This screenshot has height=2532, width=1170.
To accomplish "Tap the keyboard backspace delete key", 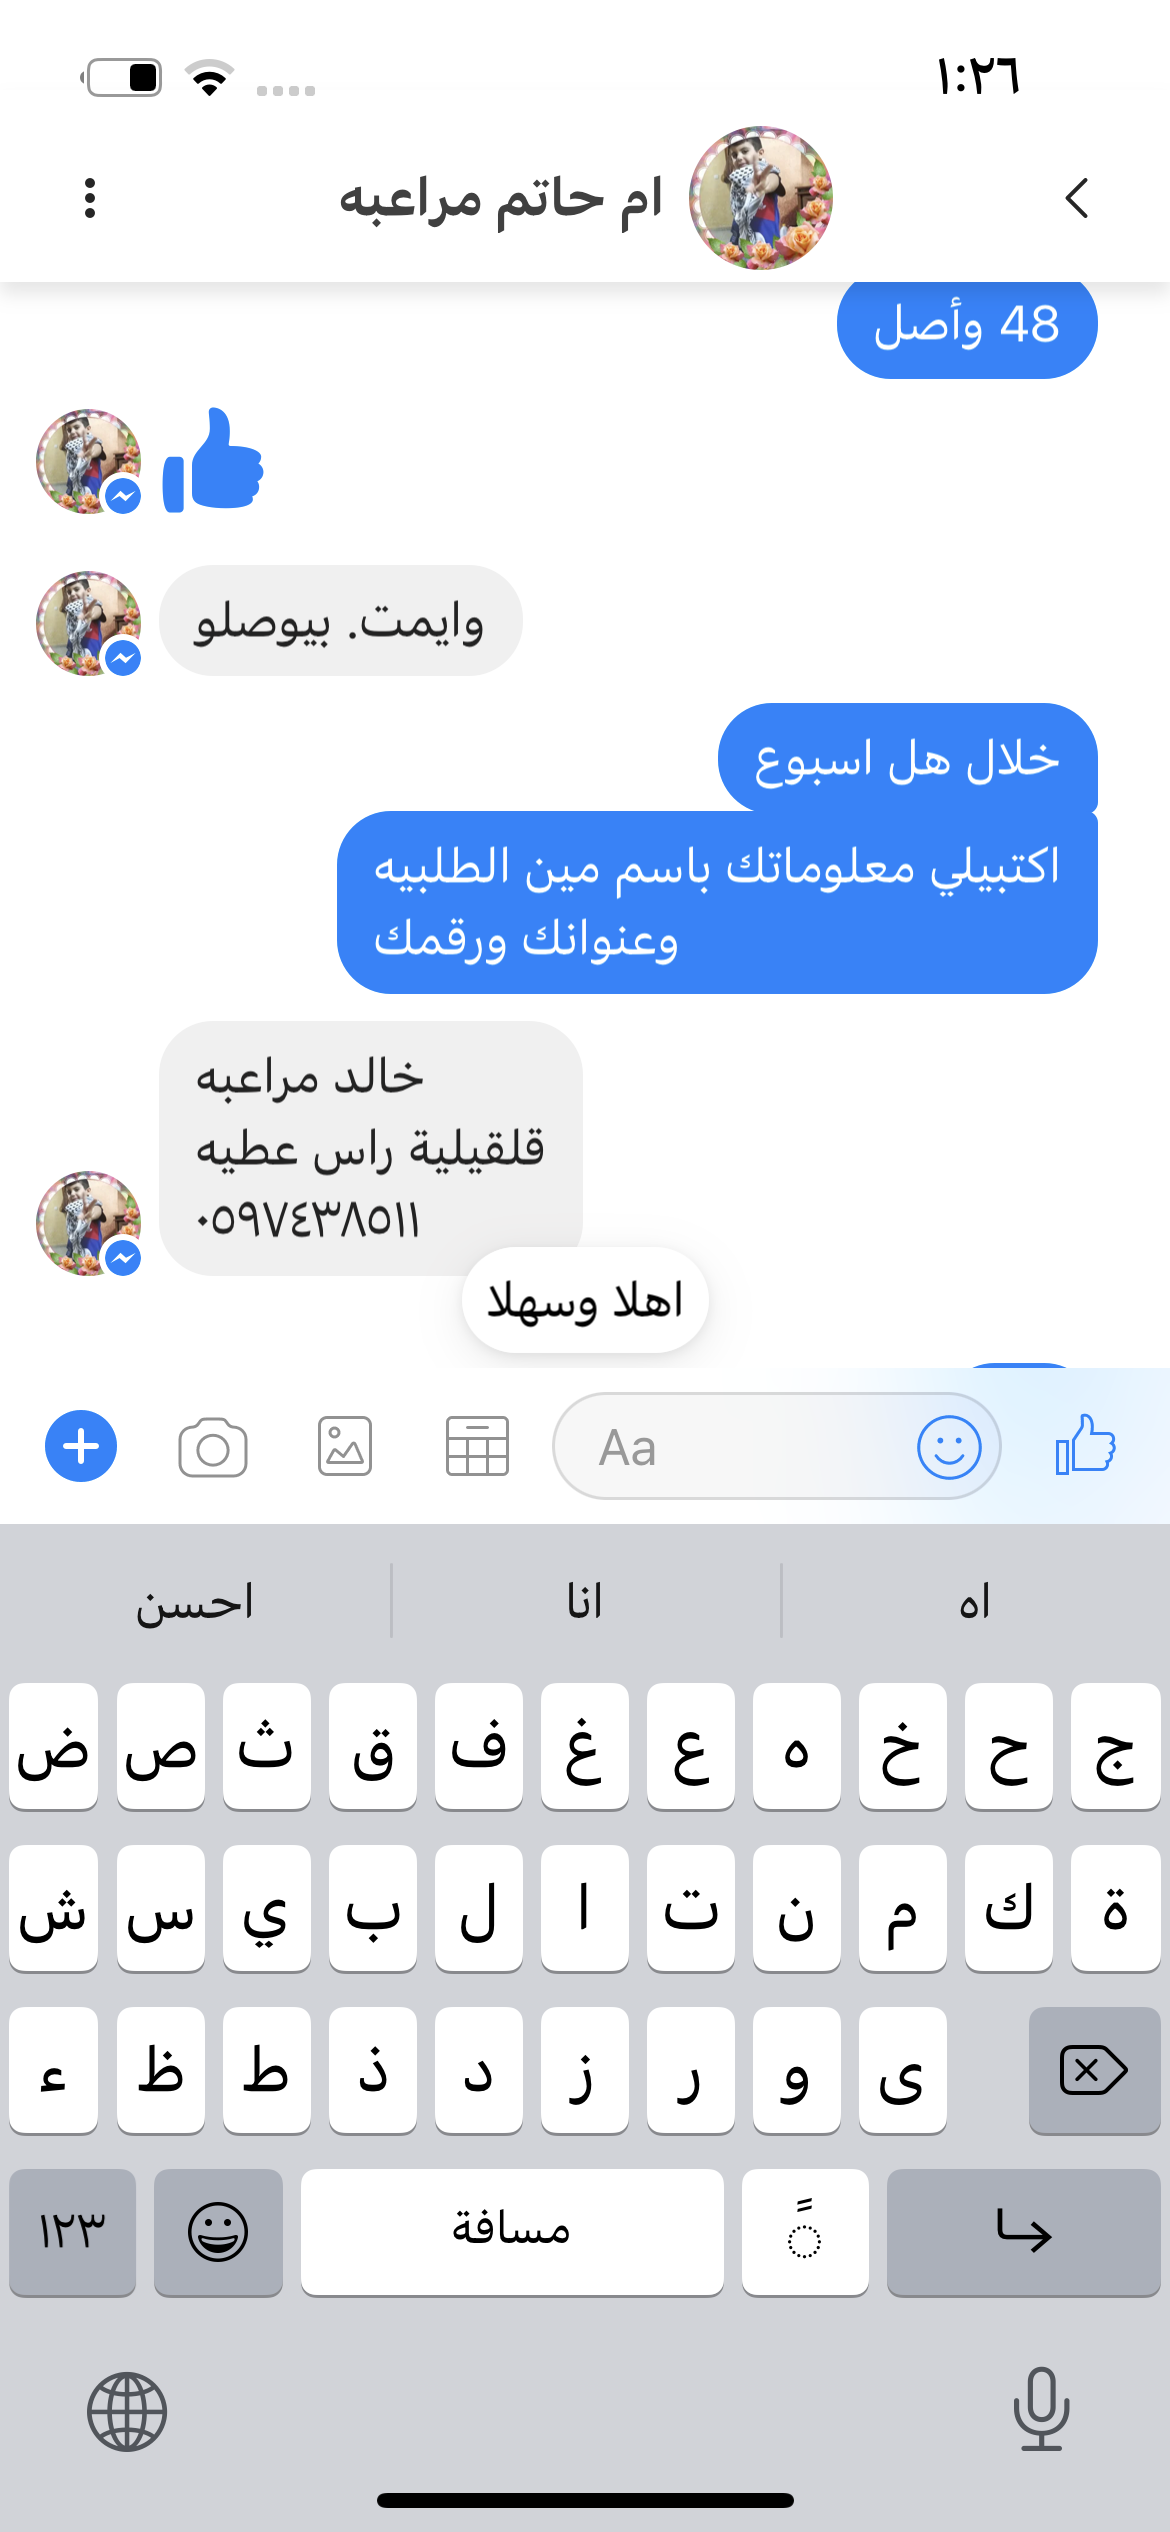I will (1094, 2071).
